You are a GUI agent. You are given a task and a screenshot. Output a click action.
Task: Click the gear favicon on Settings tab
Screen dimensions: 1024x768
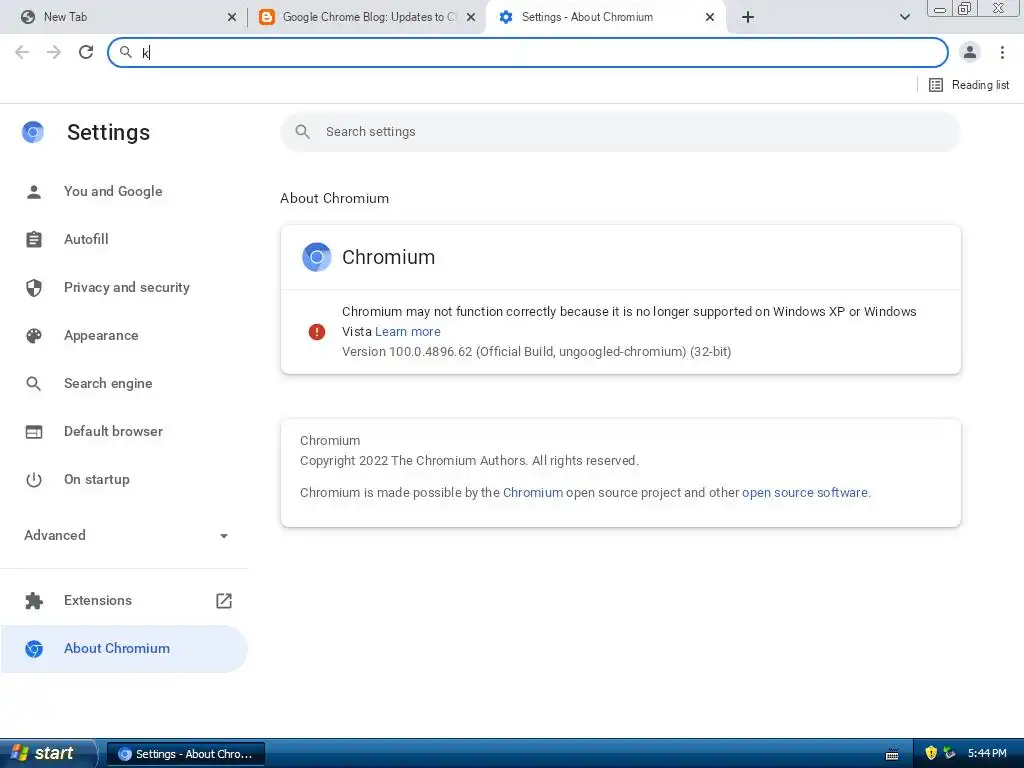(505, 17)
